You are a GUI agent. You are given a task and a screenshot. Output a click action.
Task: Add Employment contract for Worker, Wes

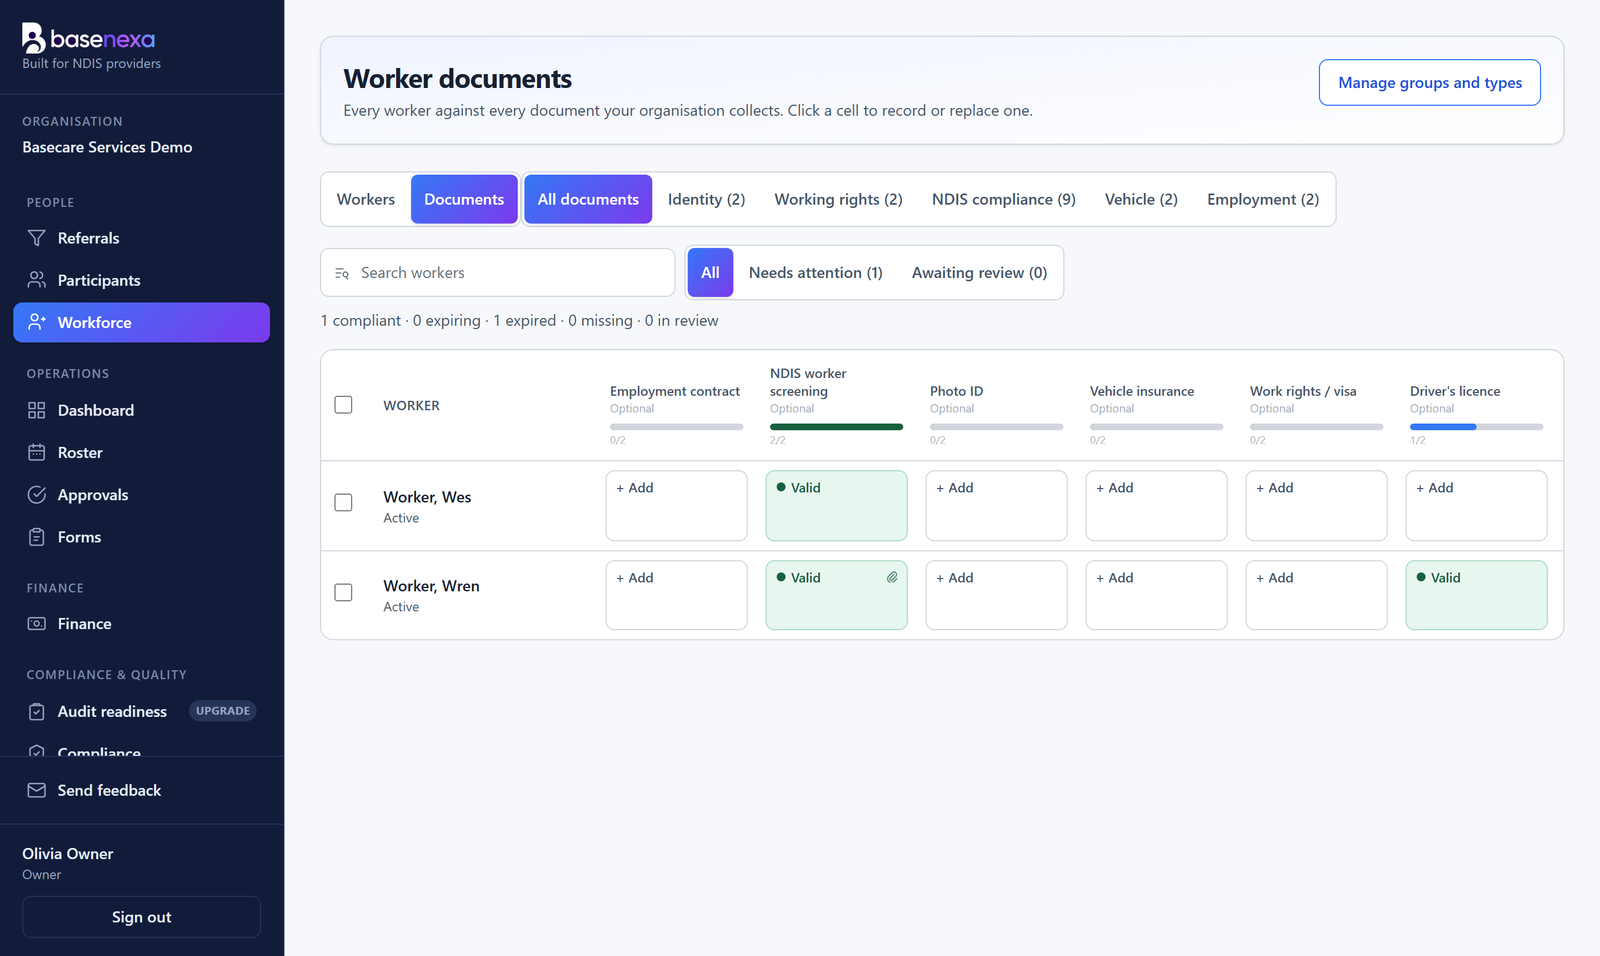pyautogui.click(x=676, y=506)
